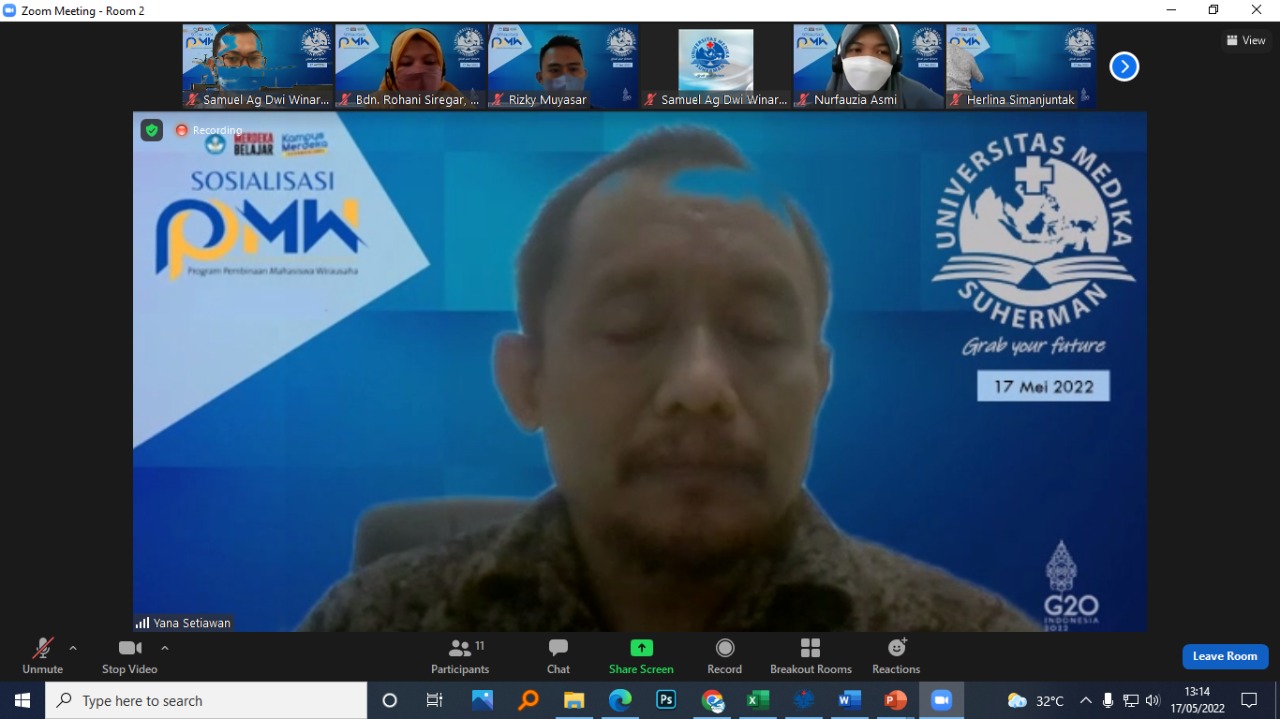This screenshot has width=1280, height=719.
Task: Click the green encryption shield icon
Action: 151,130
